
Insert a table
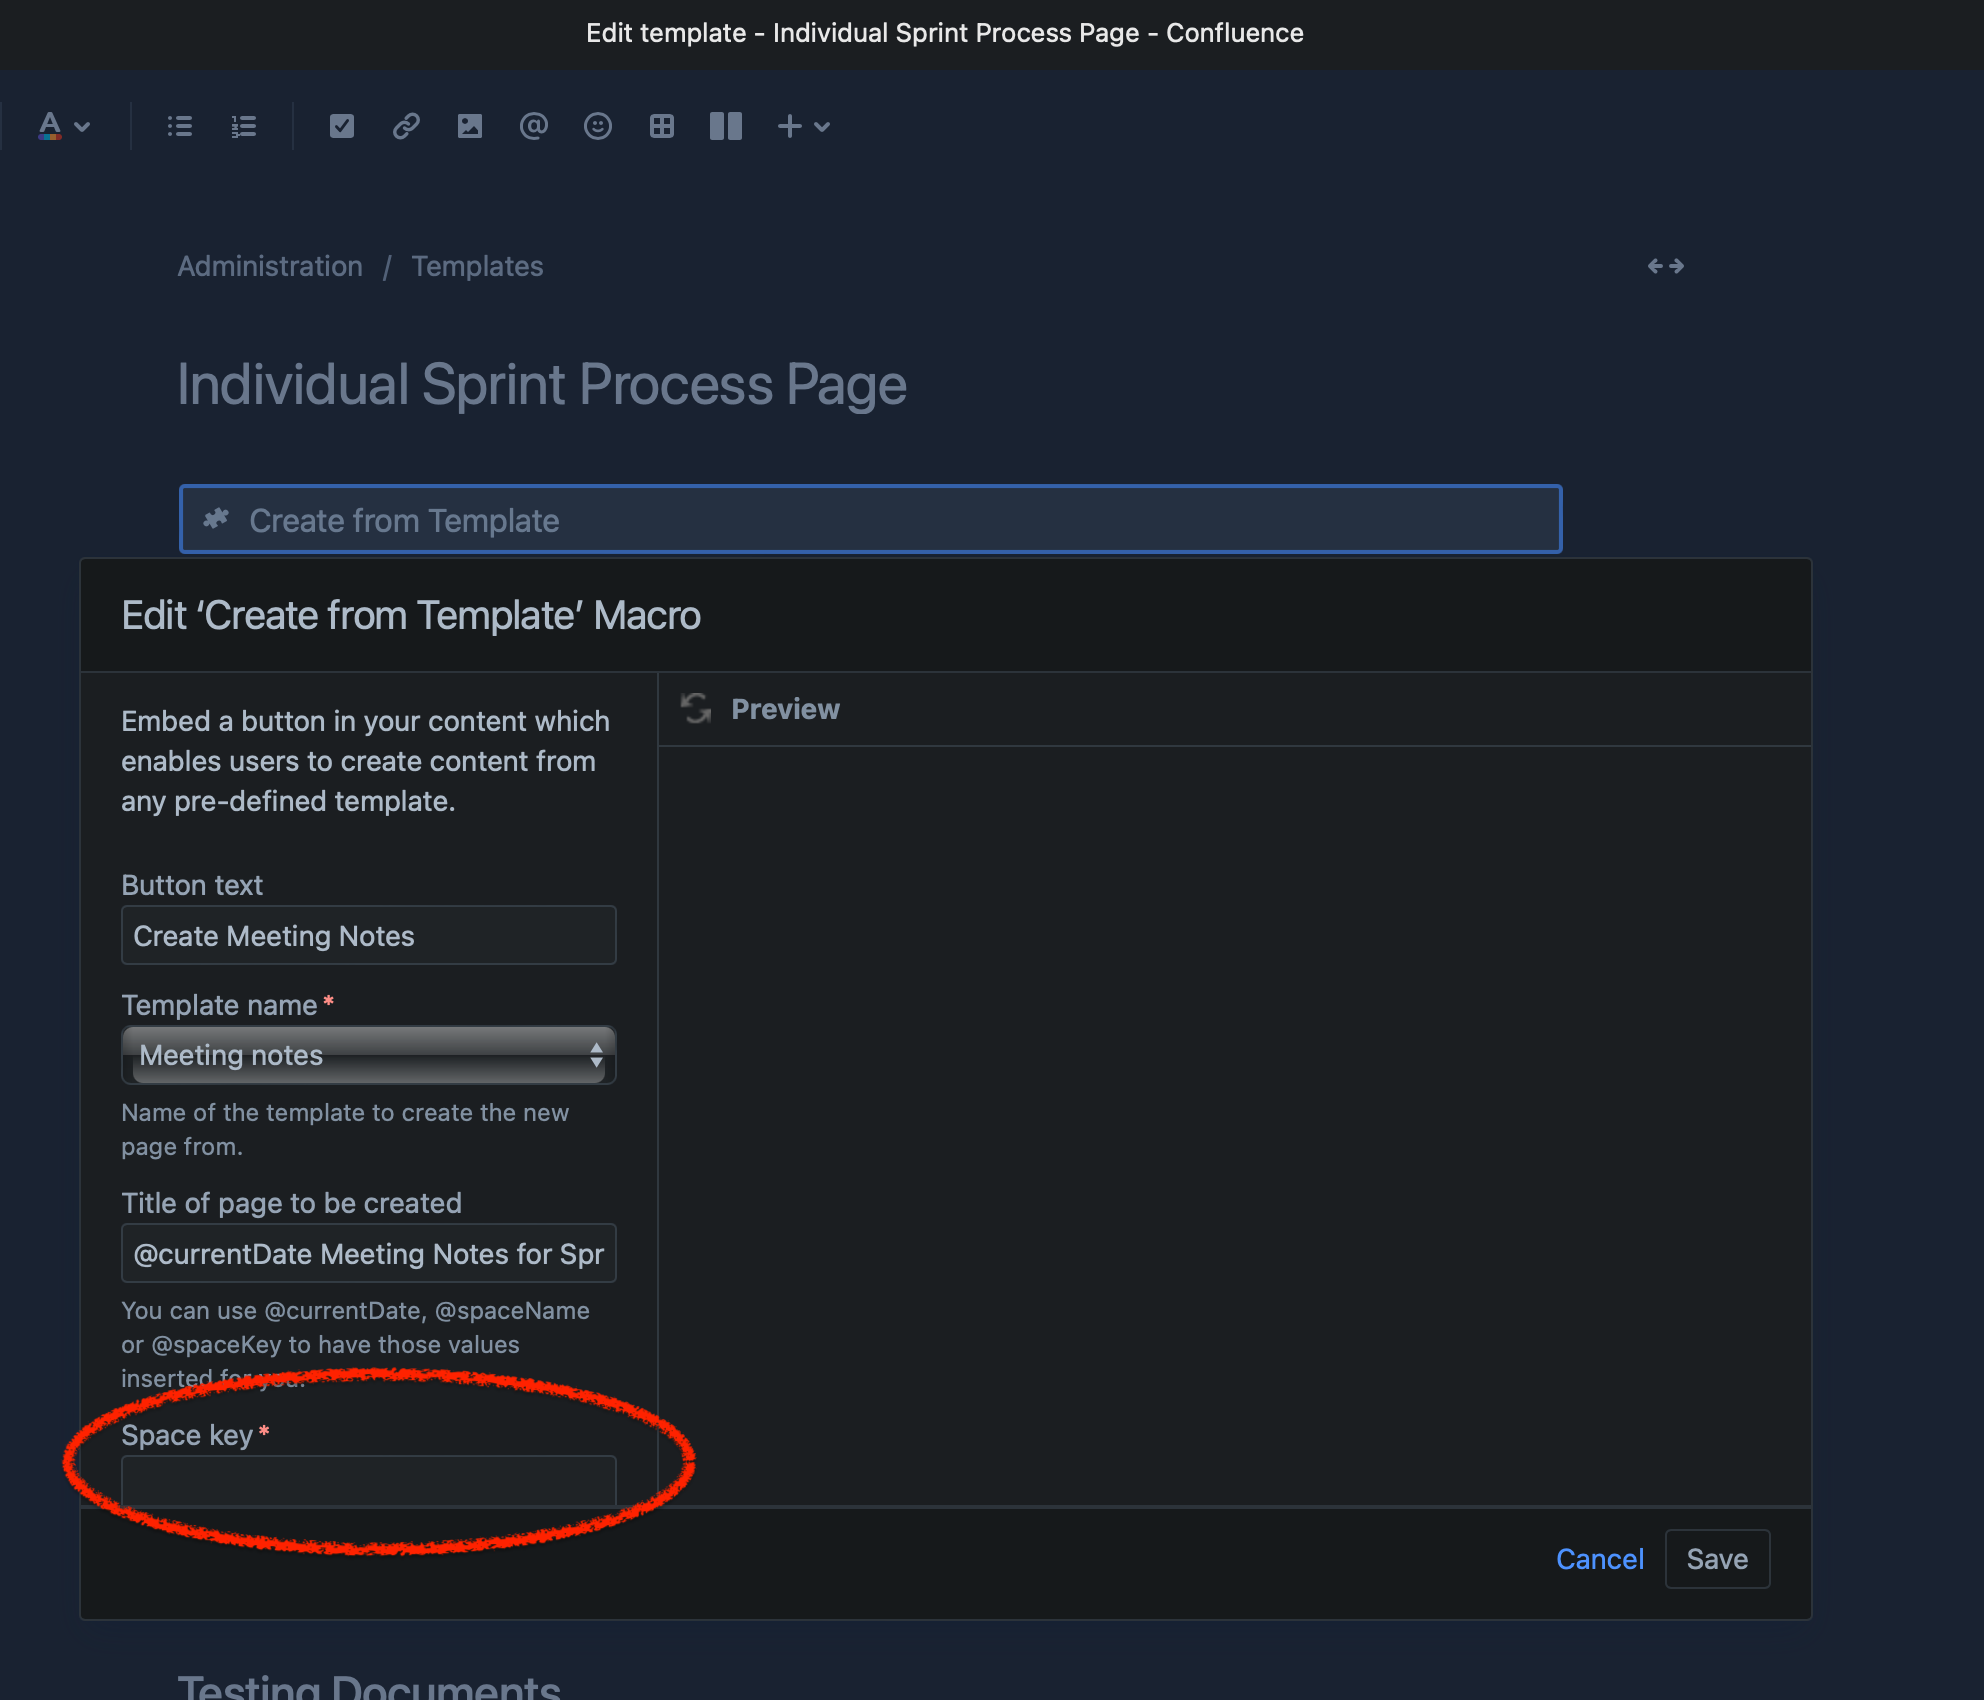click(662, 126)
